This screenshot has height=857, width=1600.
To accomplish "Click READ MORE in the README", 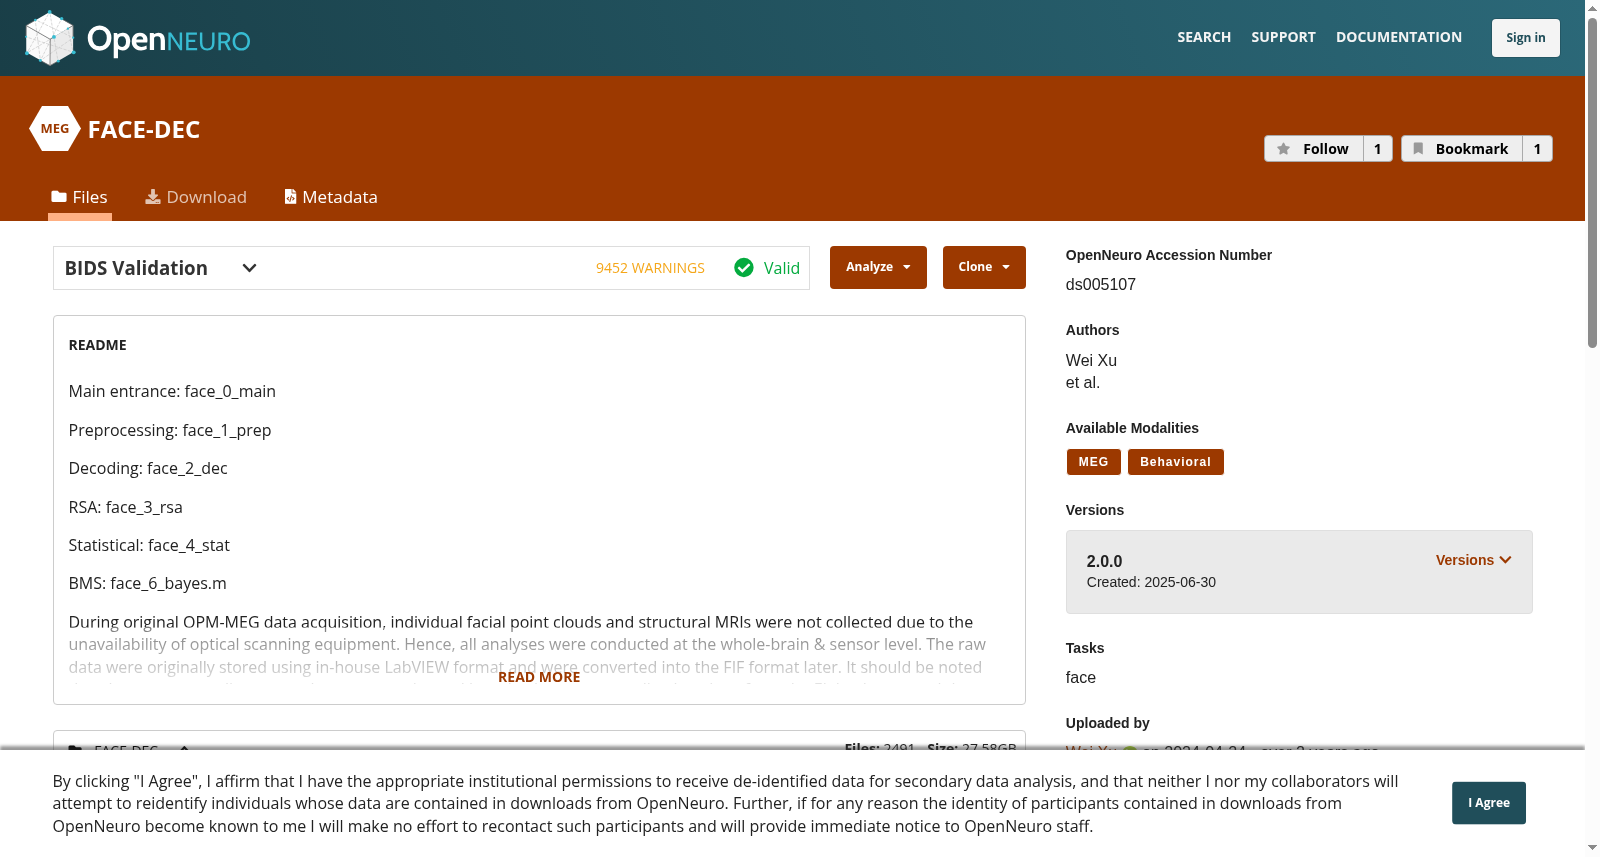I will coord(539,677).
